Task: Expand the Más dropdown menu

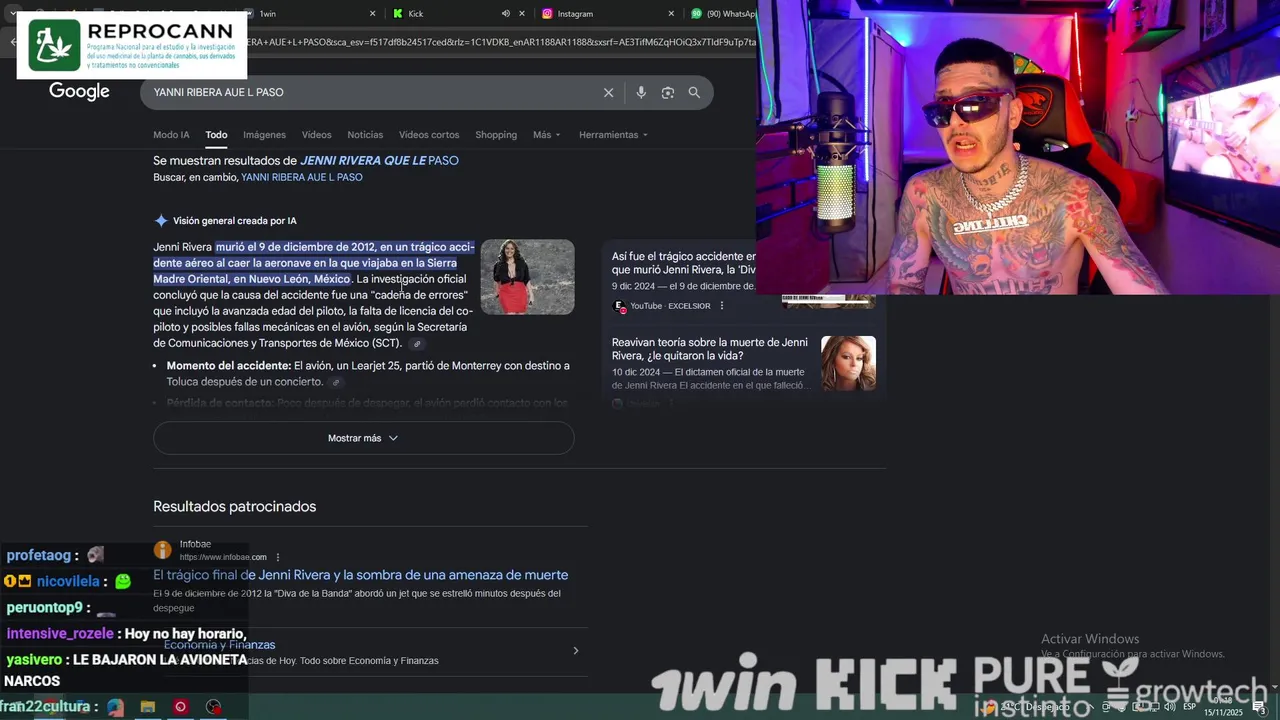Action: pos(547,135)
